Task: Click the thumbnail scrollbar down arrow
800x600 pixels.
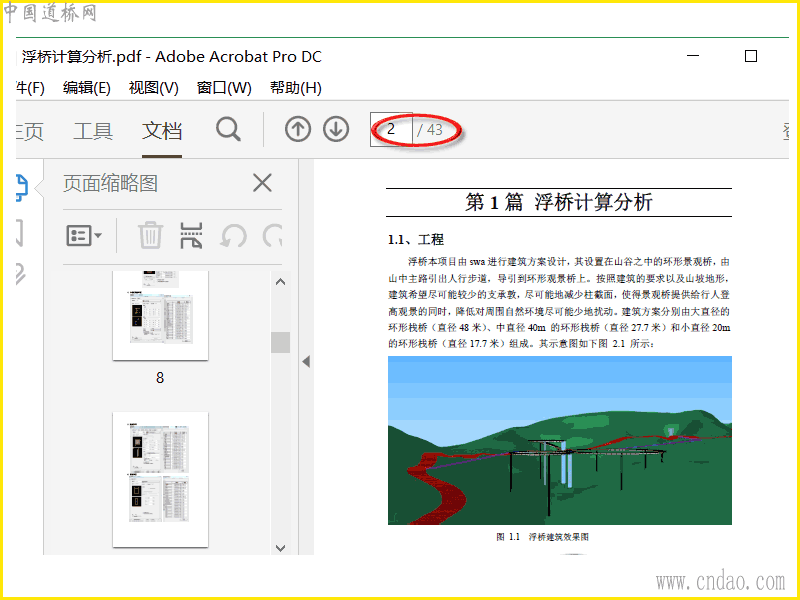Action: point(281,548)
